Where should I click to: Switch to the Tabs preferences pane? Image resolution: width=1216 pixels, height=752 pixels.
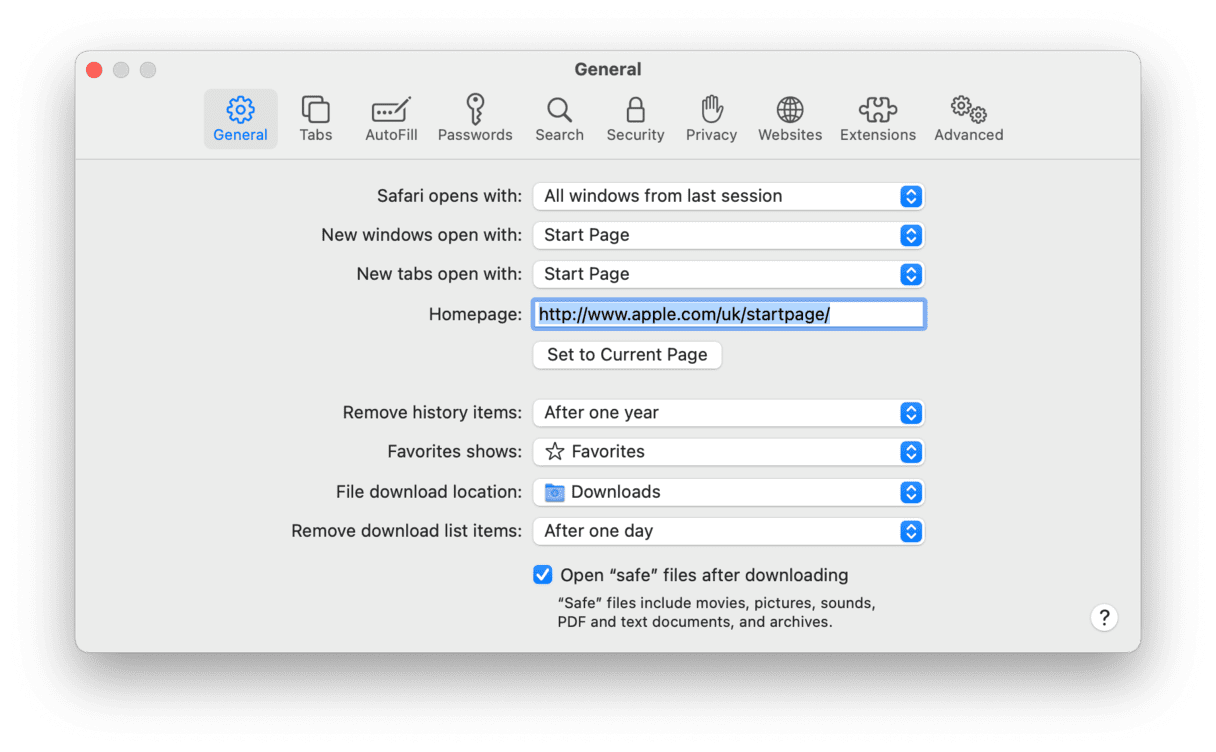316,119
